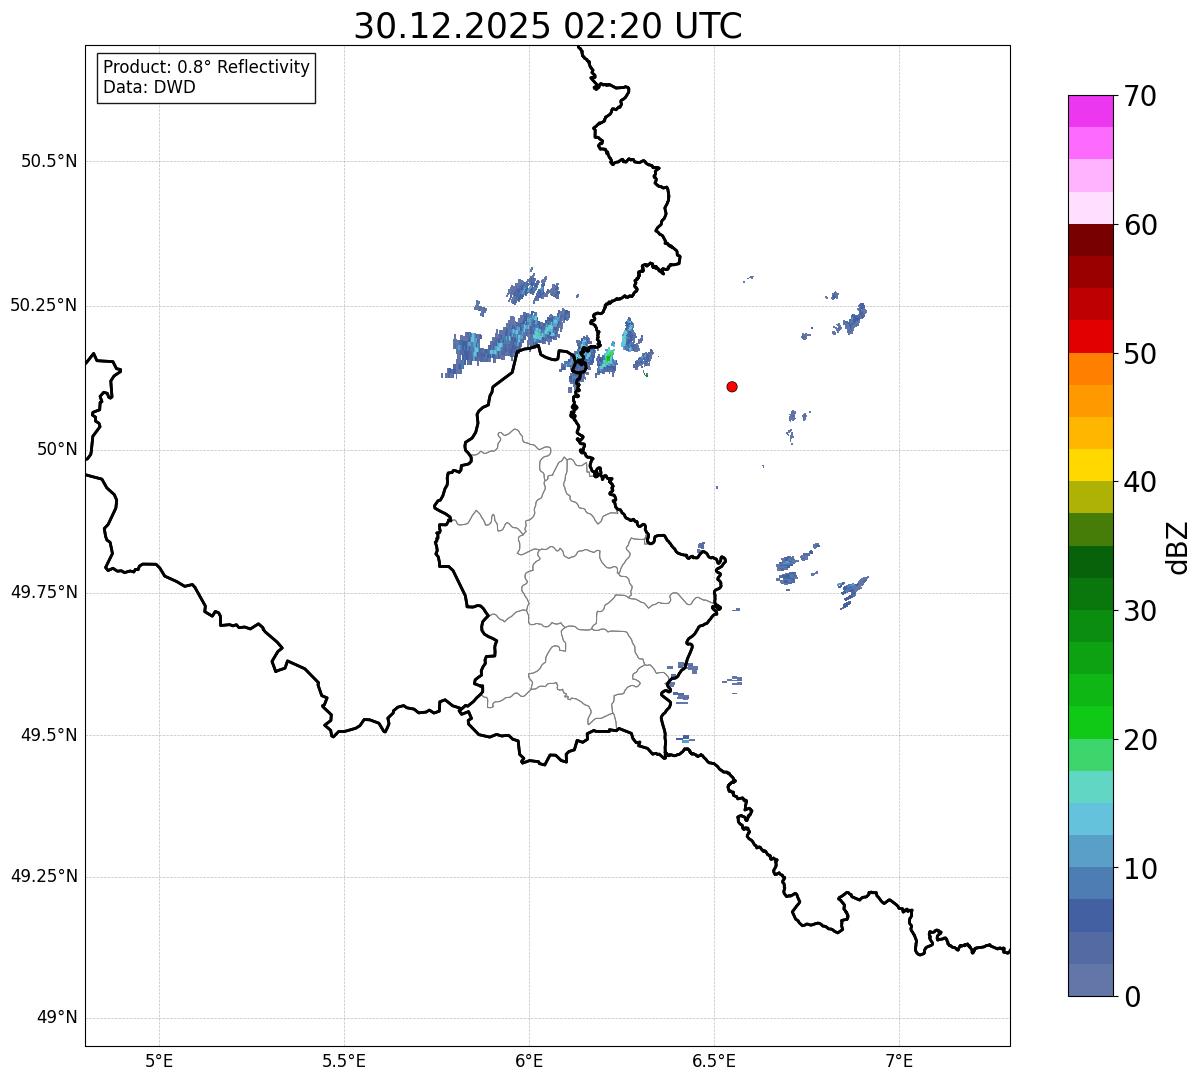Click the cyan colorbar segment near 13

1090,819
